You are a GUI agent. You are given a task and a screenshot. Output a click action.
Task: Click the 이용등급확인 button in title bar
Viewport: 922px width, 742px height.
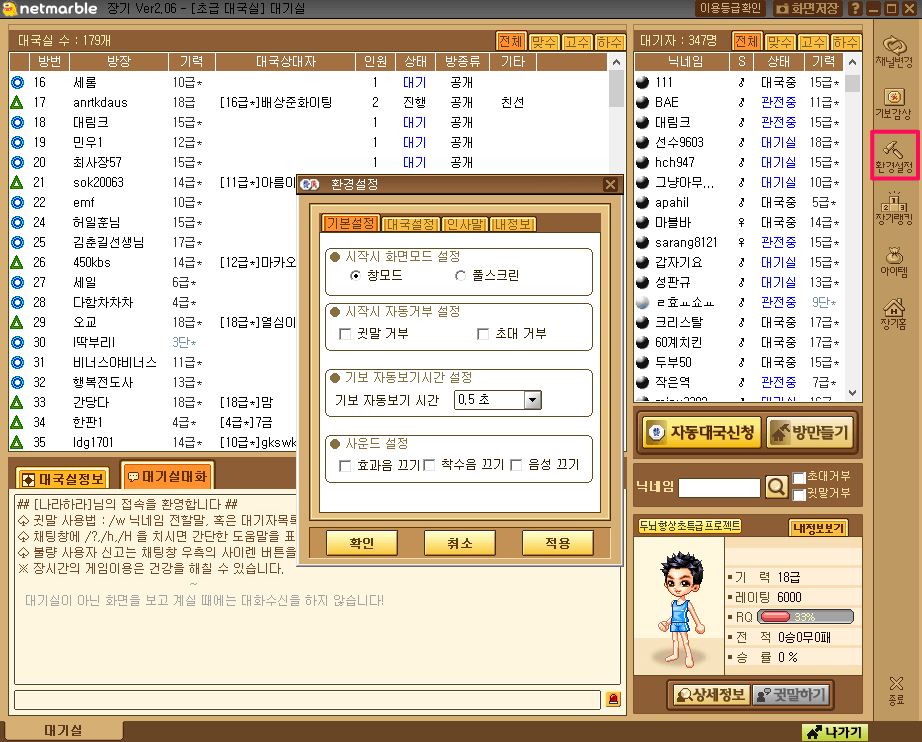click(x=730, y=9)
